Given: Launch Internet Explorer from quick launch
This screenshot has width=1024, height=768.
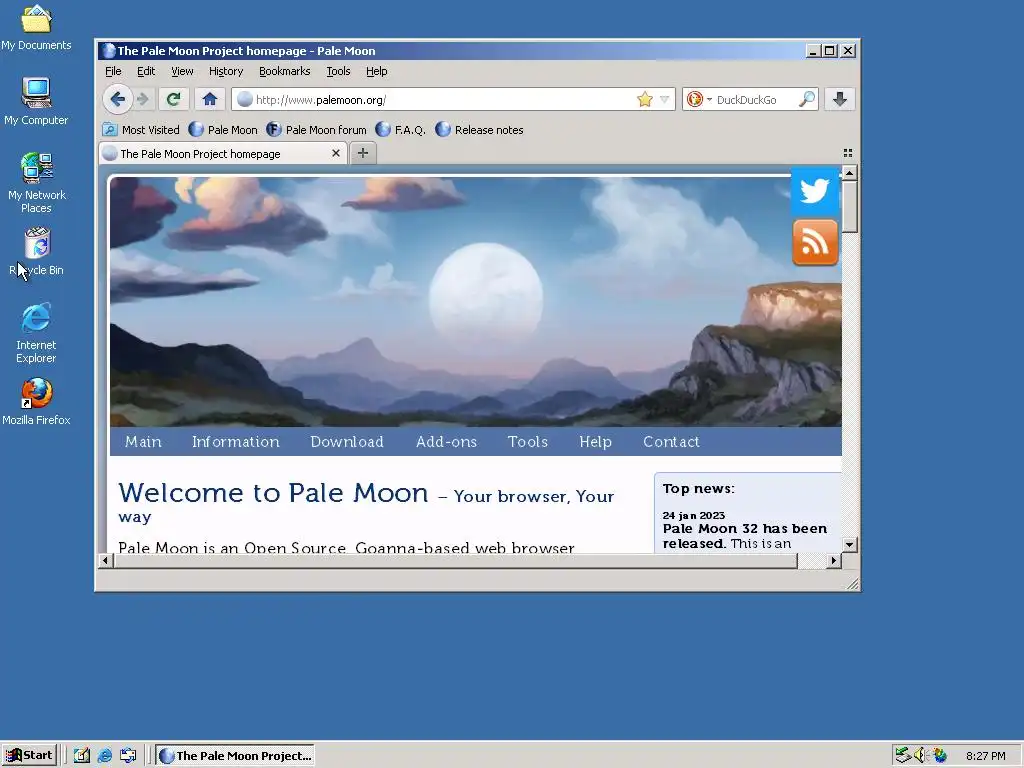Looking at the screenshot, I should click(x=104, y=756).
